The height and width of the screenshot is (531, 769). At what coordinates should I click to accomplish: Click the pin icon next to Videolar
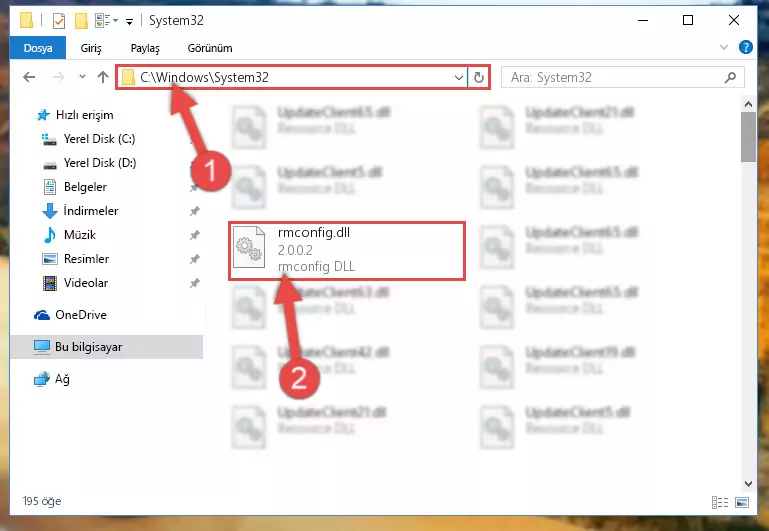coord(195,283)
